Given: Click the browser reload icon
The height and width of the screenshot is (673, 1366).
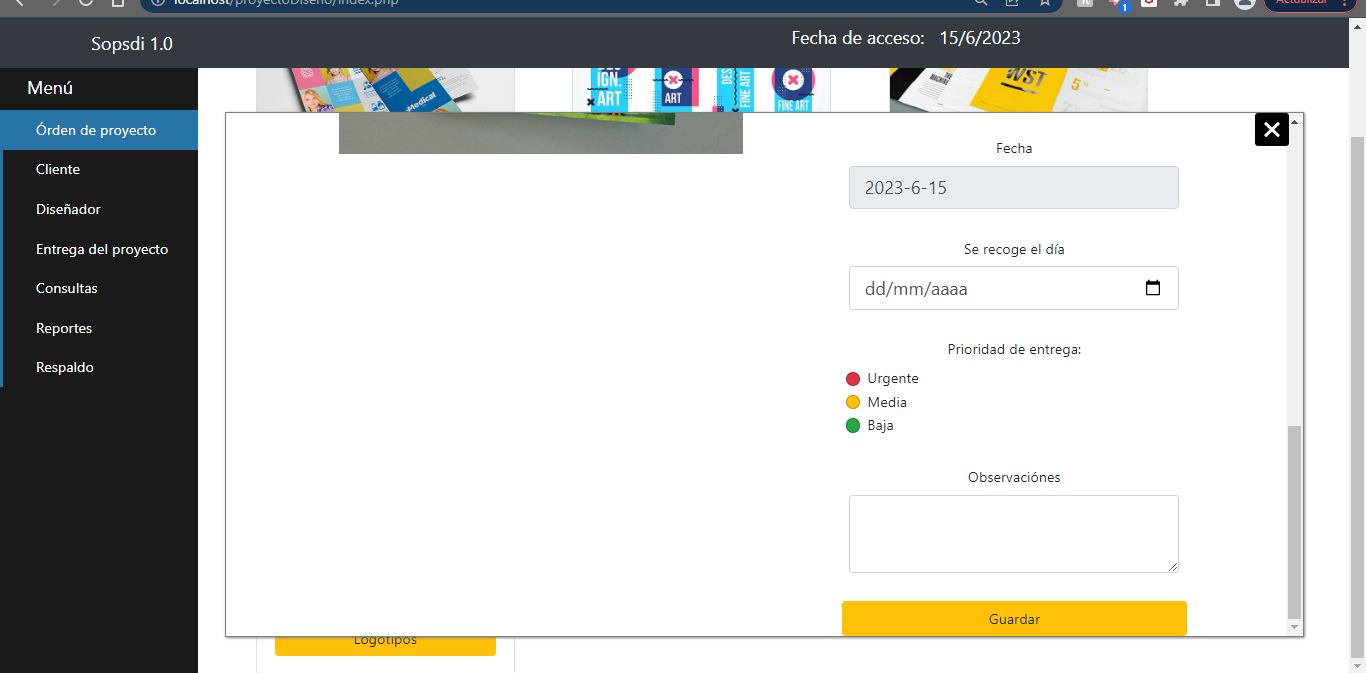Looking at the screenshot, I should pyautogui.click(x=86, y=3).
